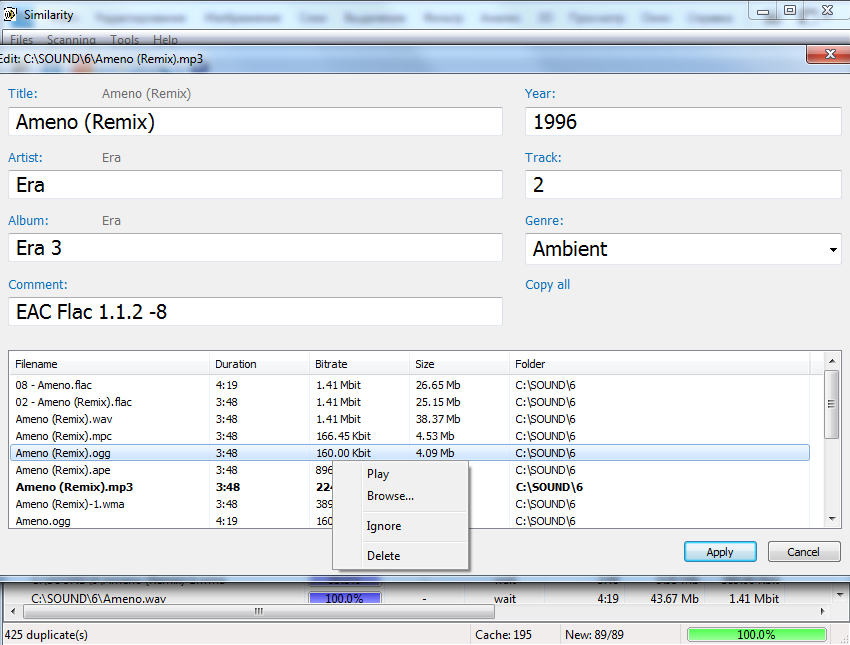Click into the Year input field
The height and width of the screenshot is (645, 850).
point(683,121)
